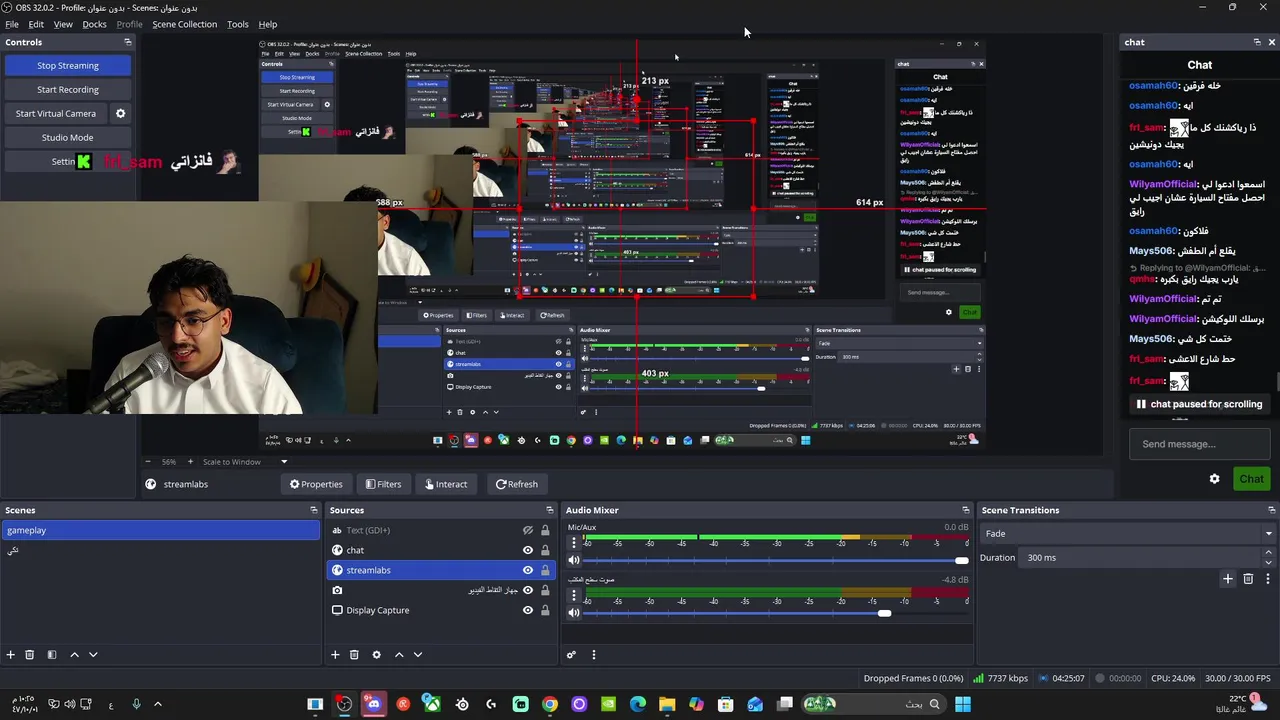The width and height of the screenshot is (1280, 720).
Task: Pop out the Audio Mixer dock
Action: point(966,510)
